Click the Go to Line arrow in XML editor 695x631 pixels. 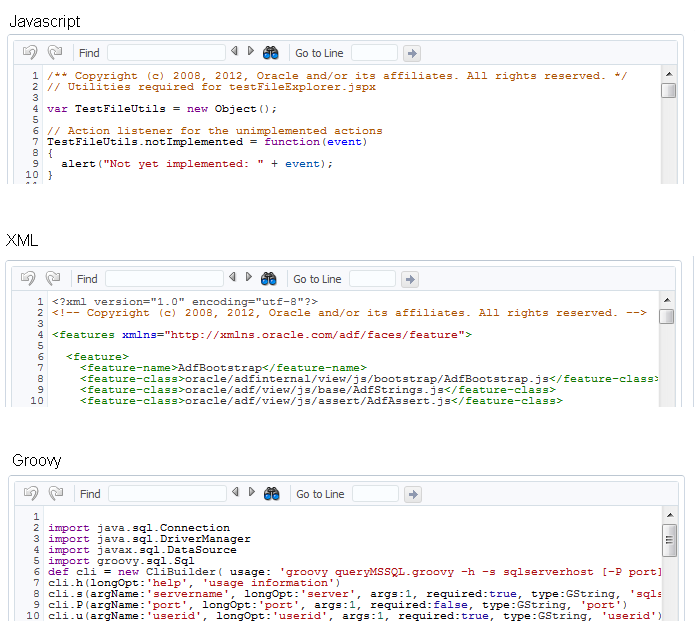click(x=410, y=280)
